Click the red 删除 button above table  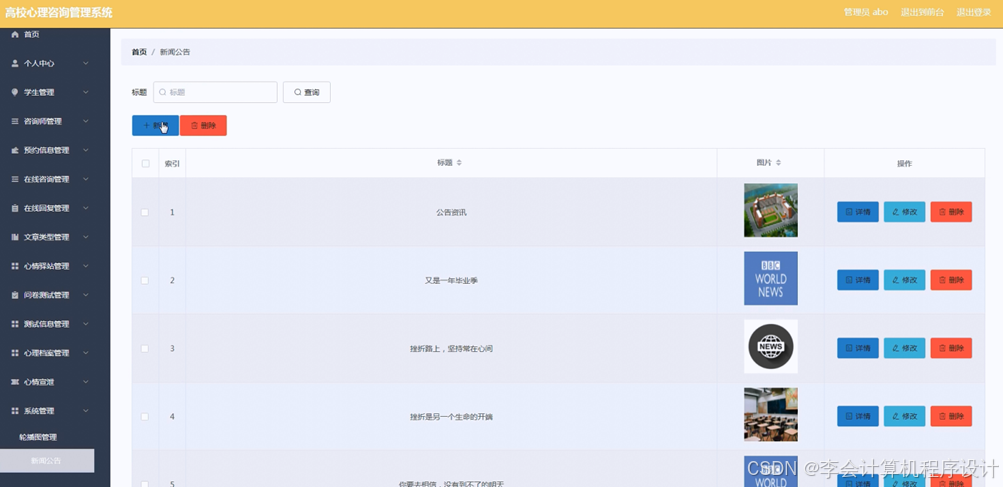pyautogui.click(x=203, y=125)
